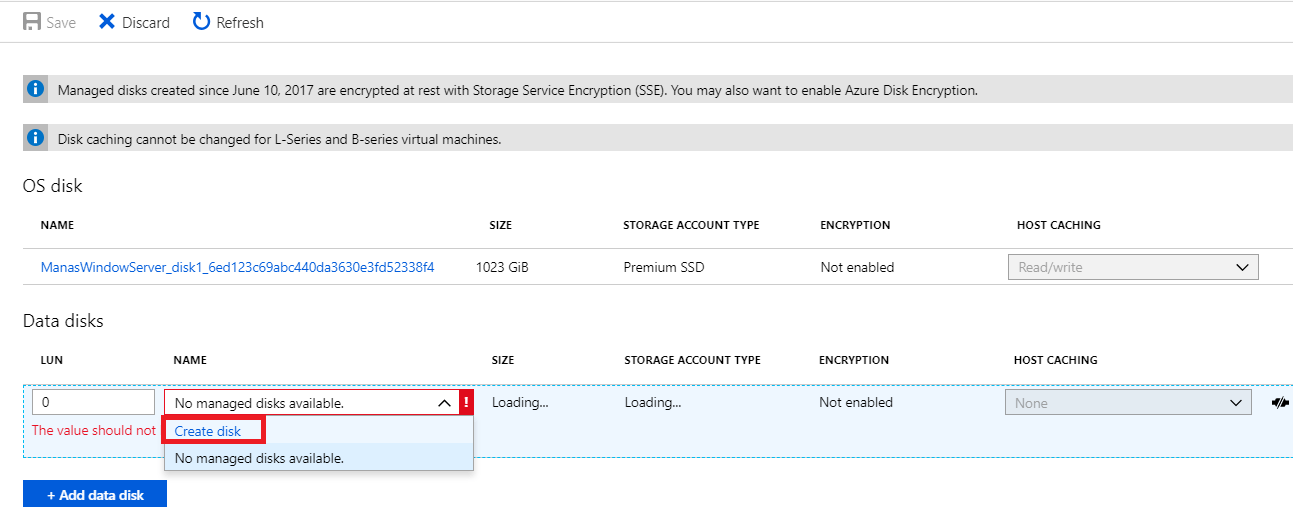Click the LUN column header
The image size is (1293, 510).
point(52,360)
